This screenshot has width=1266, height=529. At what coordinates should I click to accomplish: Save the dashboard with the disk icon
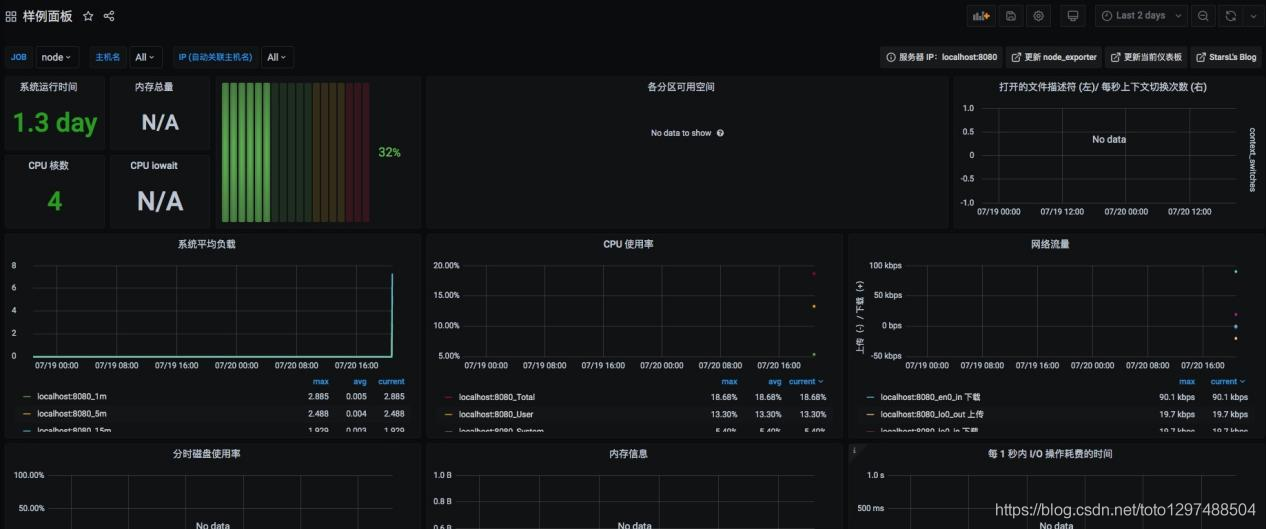(x=1011, y=16)
